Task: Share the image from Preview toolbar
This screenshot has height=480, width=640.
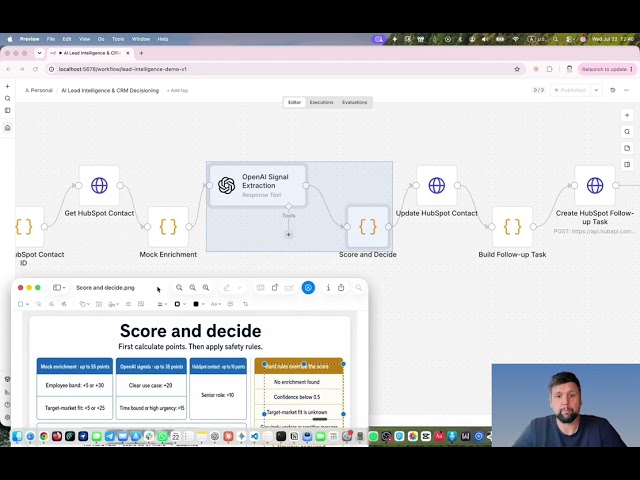Action: pyautogui.click(x=341, y=288)
